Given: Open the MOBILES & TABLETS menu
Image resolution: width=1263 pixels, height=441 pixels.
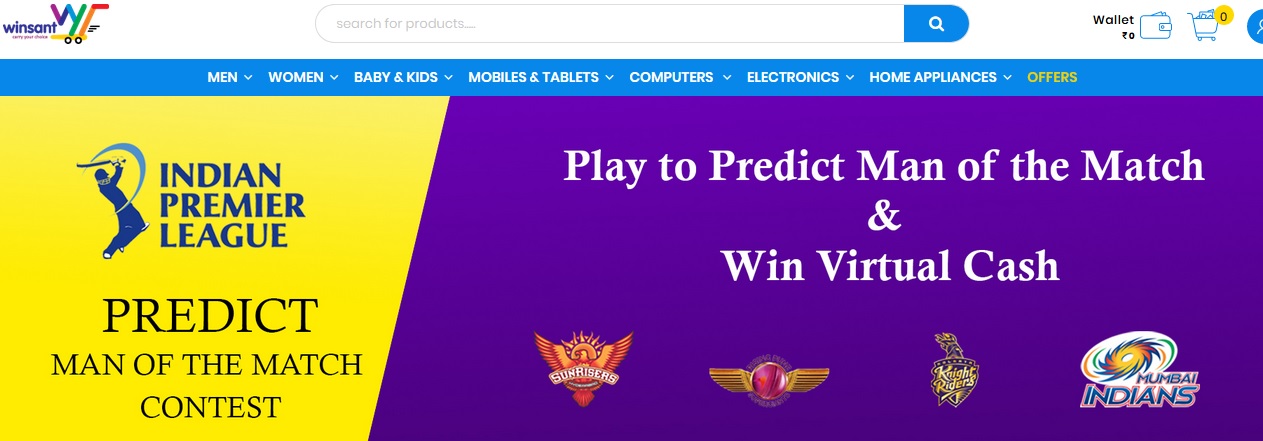Looking at the screenshot, I should (x=541, y=77).
